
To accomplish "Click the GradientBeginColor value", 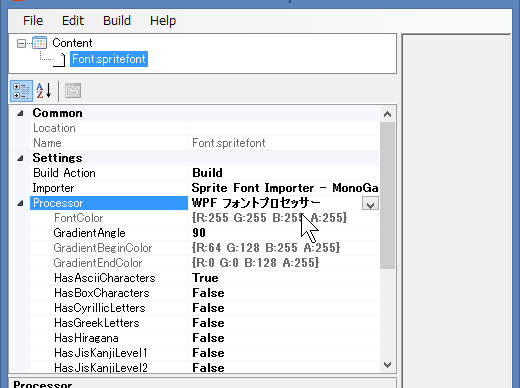I will 266,248.
